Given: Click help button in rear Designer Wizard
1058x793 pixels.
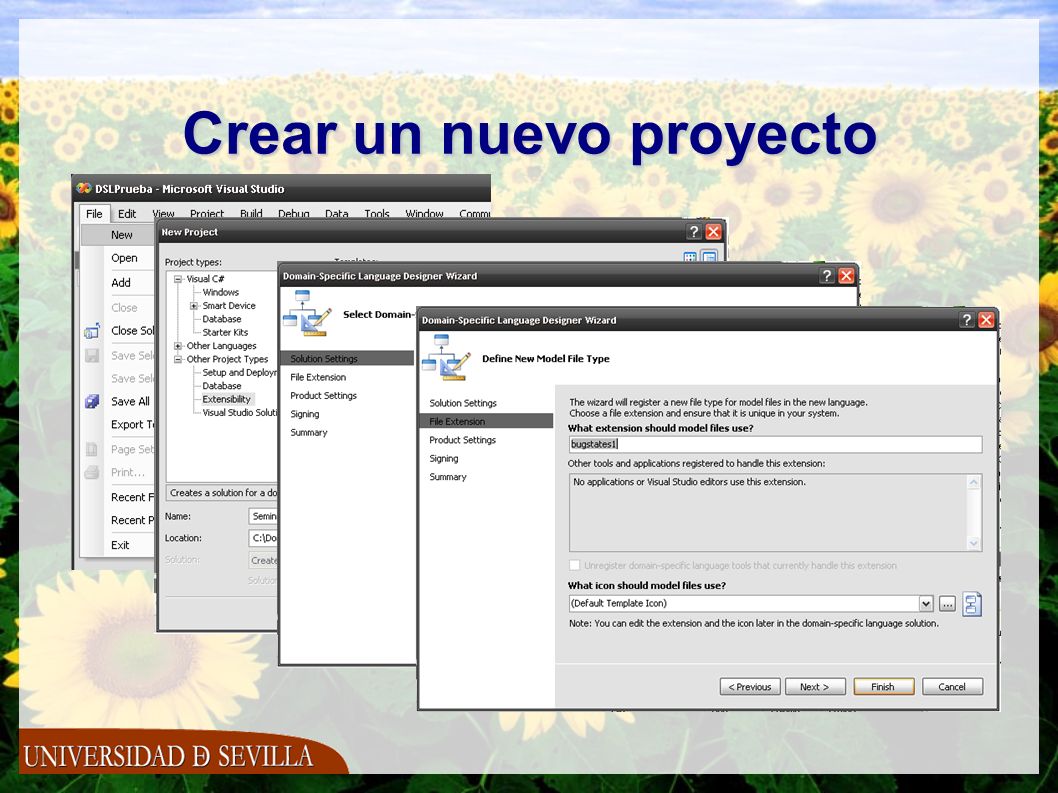Looking at the screenshot, I should (827, 275).
